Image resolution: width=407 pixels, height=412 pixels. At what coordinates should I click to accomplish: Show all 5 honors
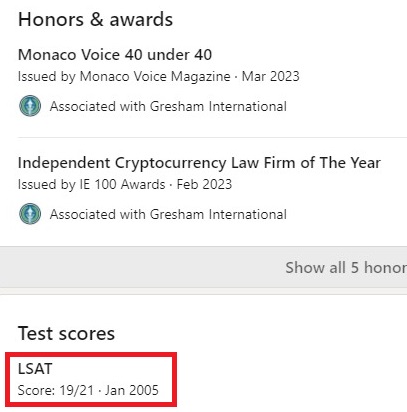[x=346, y=267]
